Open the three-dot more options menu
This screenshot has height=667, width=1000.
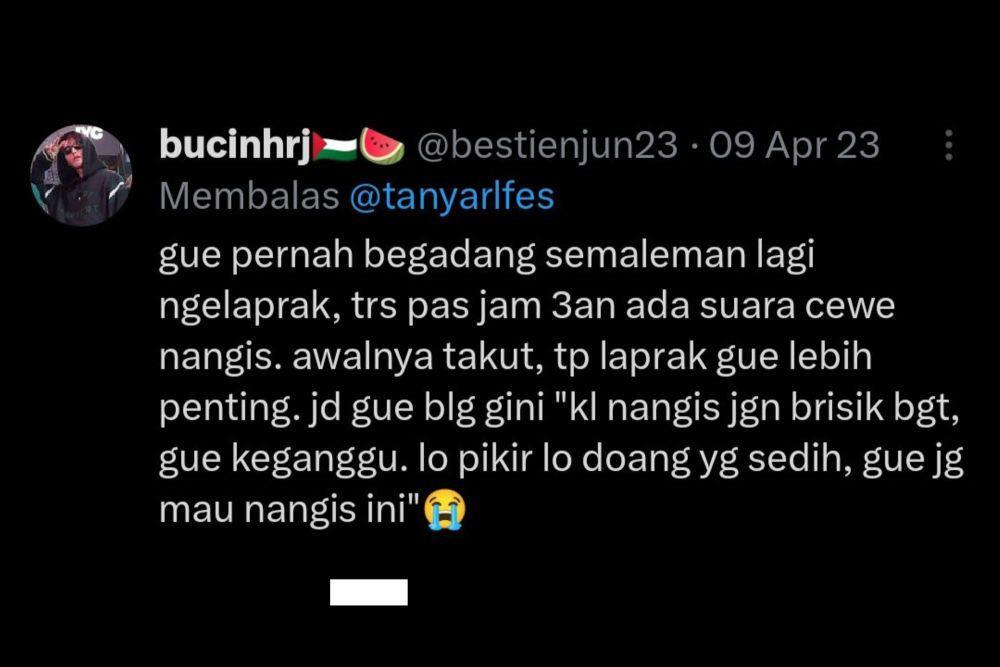coord(949,145)
